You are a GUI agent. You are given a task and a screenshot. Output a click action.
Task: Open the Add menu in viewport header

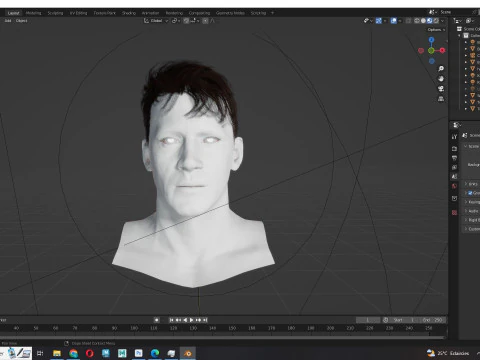[8, 21]
